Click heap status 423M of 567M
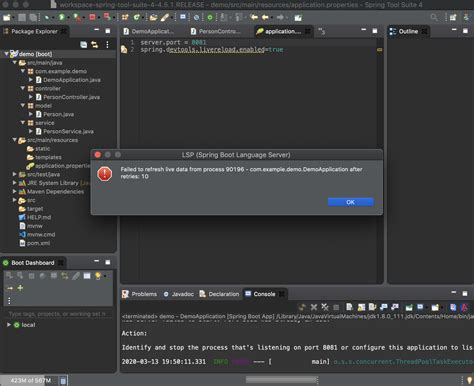 (x=31, y=380)
